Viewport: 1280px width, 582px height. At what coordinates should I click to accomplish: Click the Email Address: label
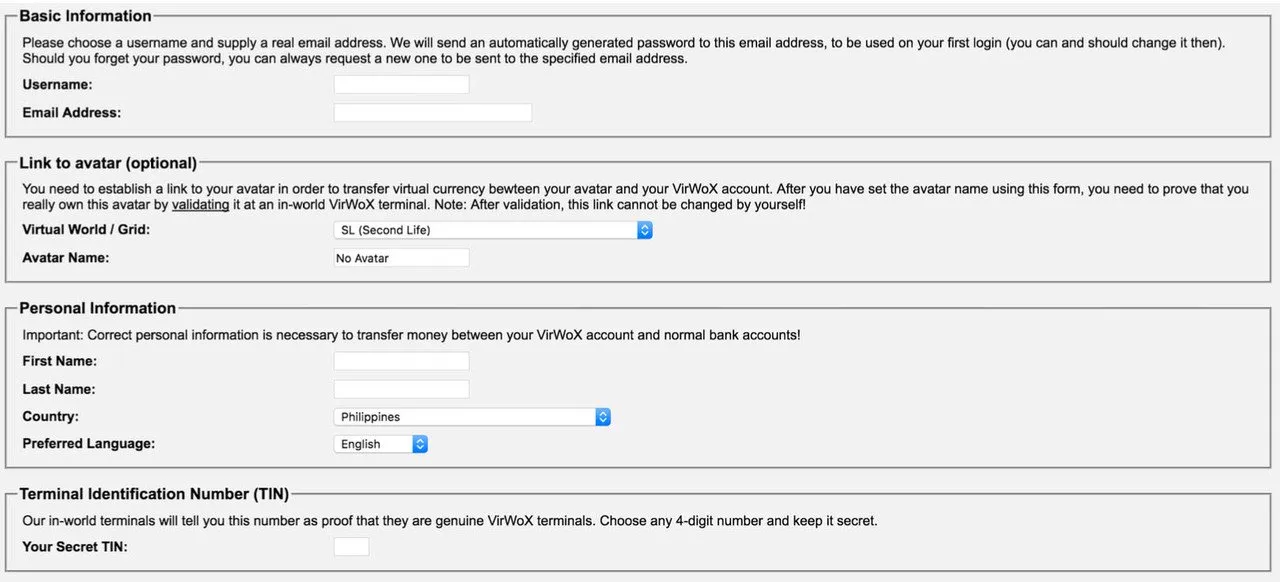tap(71, 113)
